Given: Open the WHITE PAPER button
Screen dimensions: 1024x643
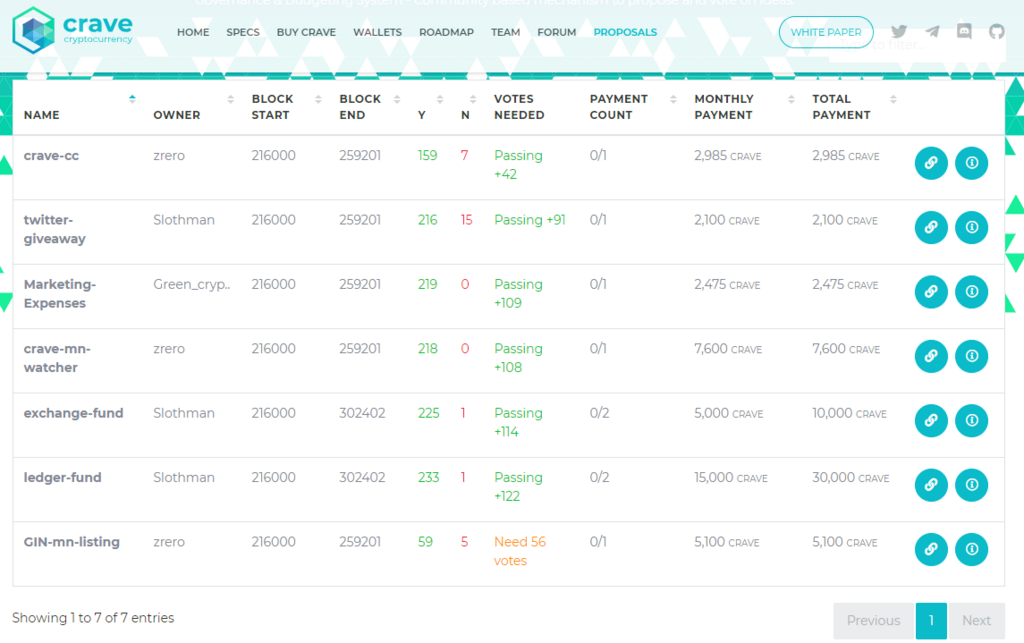Looking at the screenshot, I should coord(826,32).
